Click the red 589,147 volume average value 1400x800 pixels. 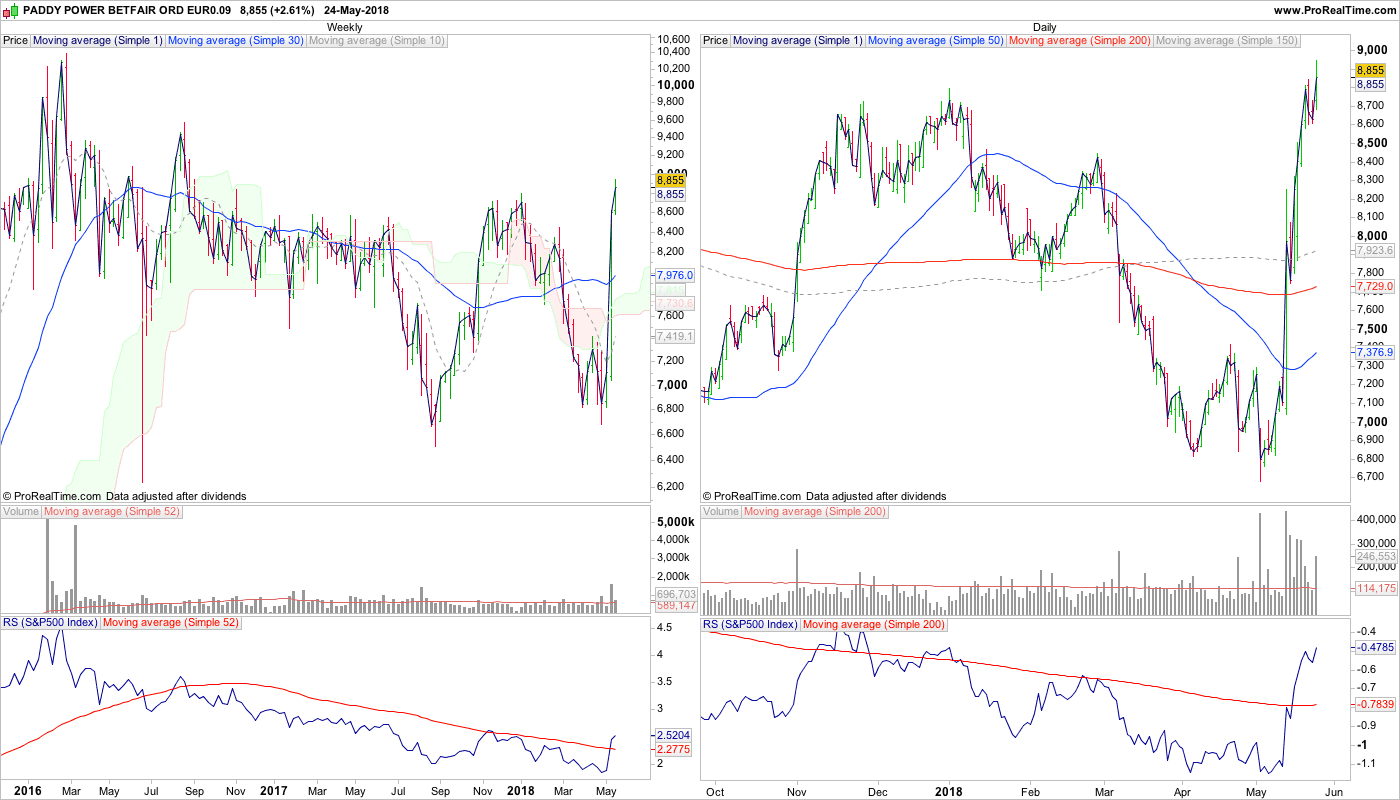(x=675, y=605)
